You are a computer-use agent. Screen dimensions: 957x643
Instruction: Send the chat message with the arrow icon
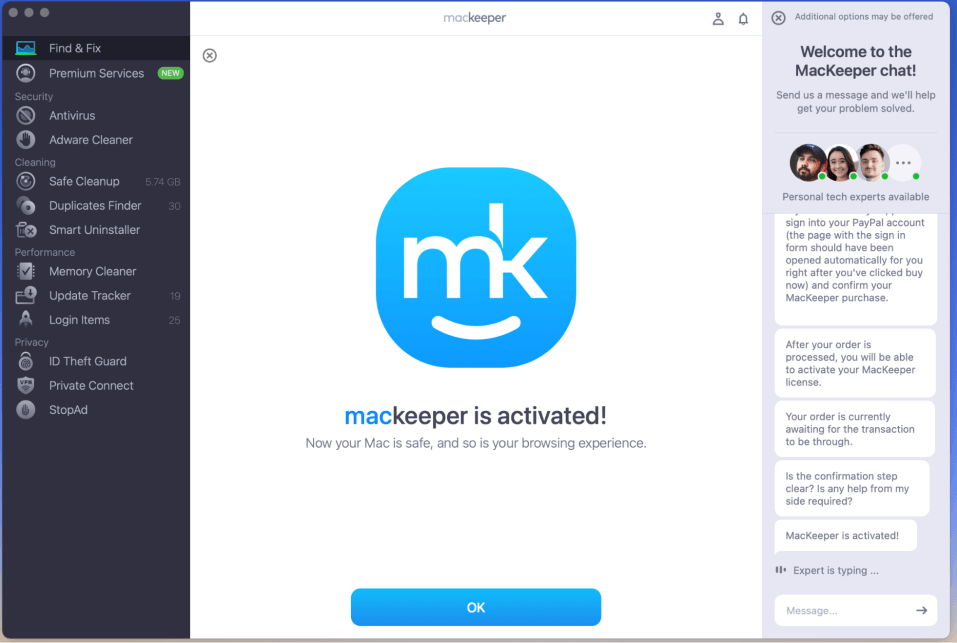[921, 610]
